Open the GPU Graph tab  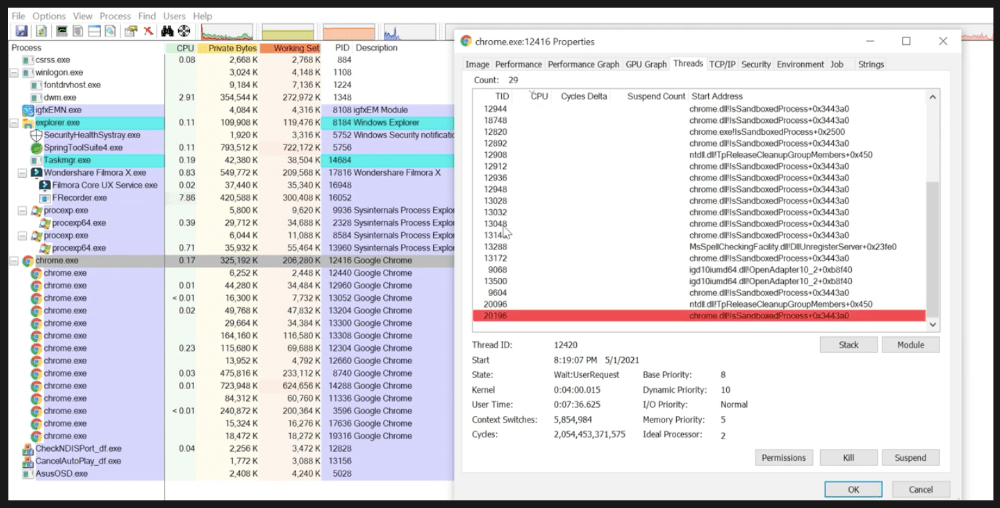pos(646,64)
